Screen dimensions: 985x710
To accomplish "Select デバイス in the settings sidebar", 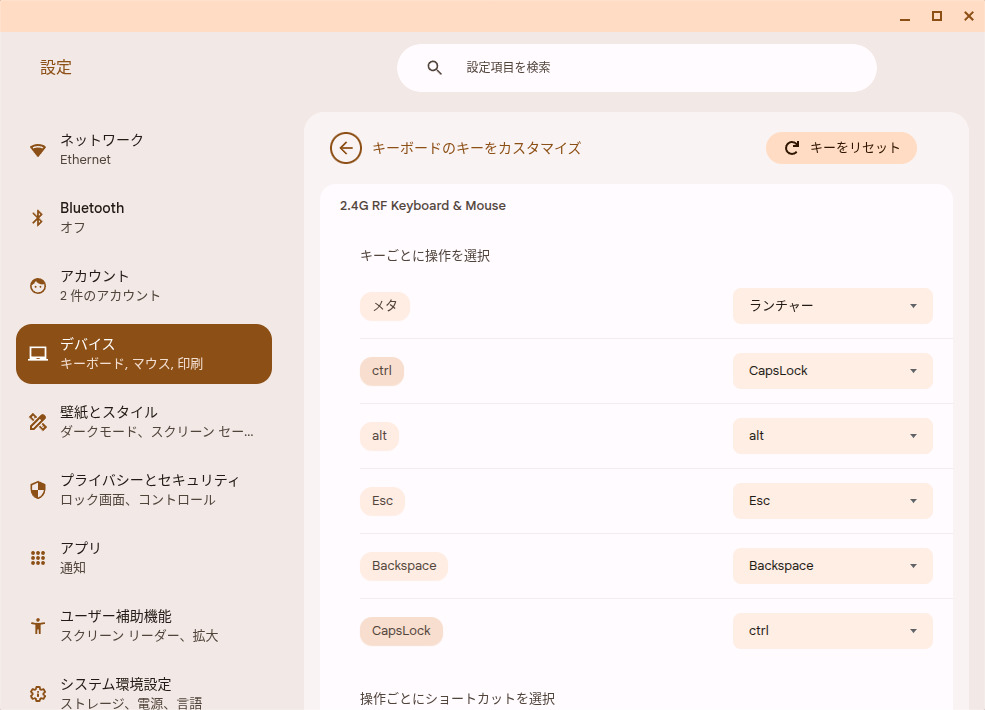I will (144, 354).
